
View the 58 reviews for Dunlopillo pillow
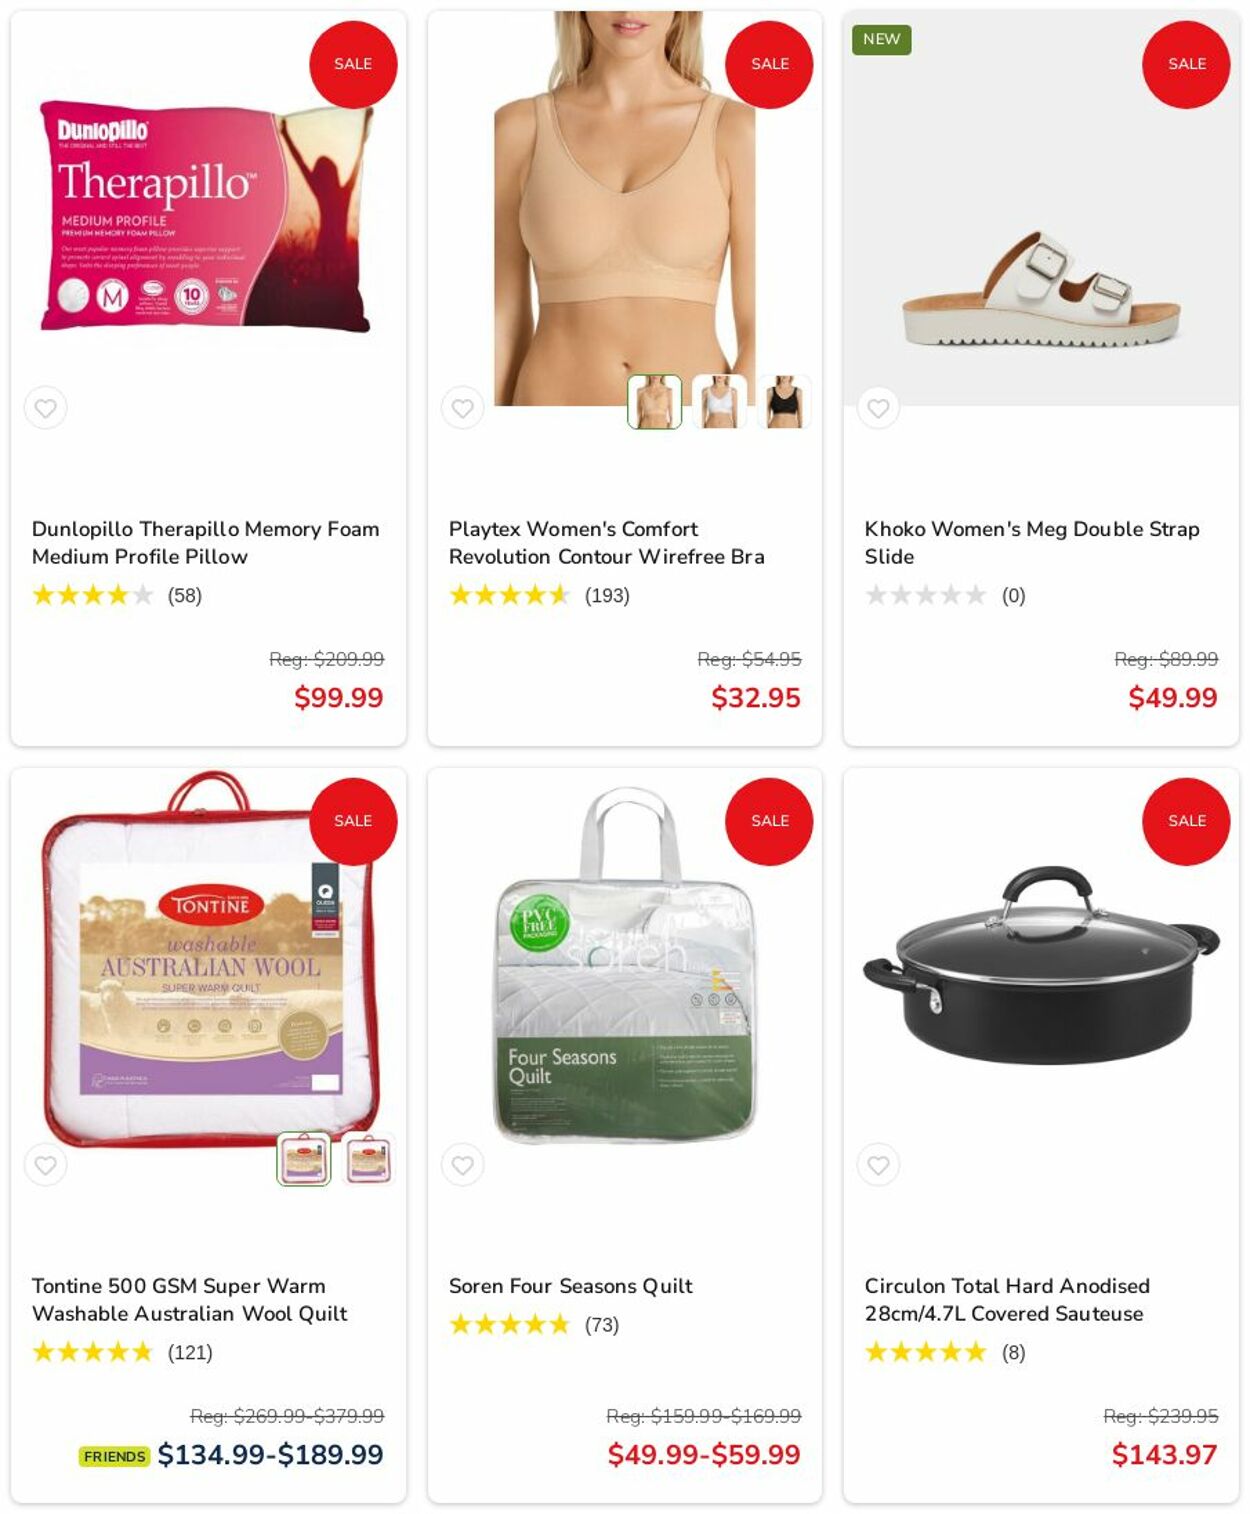[185, 595]
